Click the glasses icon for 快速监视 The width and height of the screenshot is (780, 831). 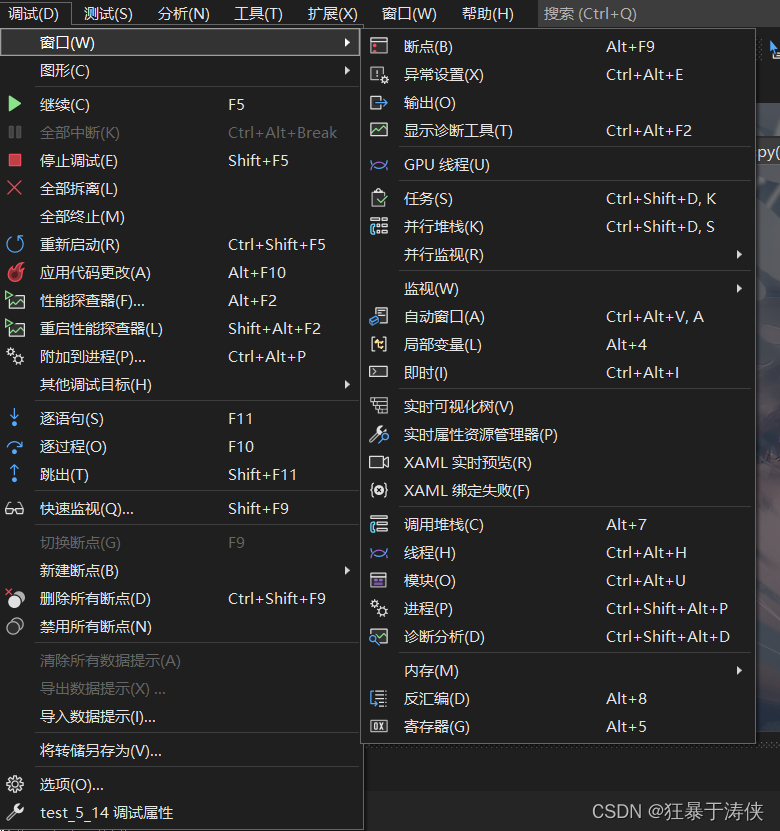pos(14,509)
